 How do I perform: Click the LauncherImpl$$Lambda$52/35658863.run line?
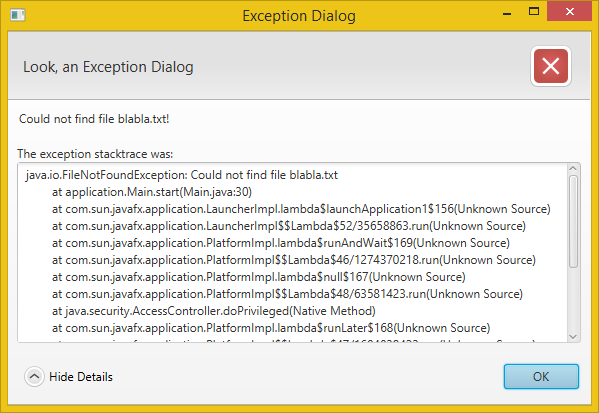(289, 226)
